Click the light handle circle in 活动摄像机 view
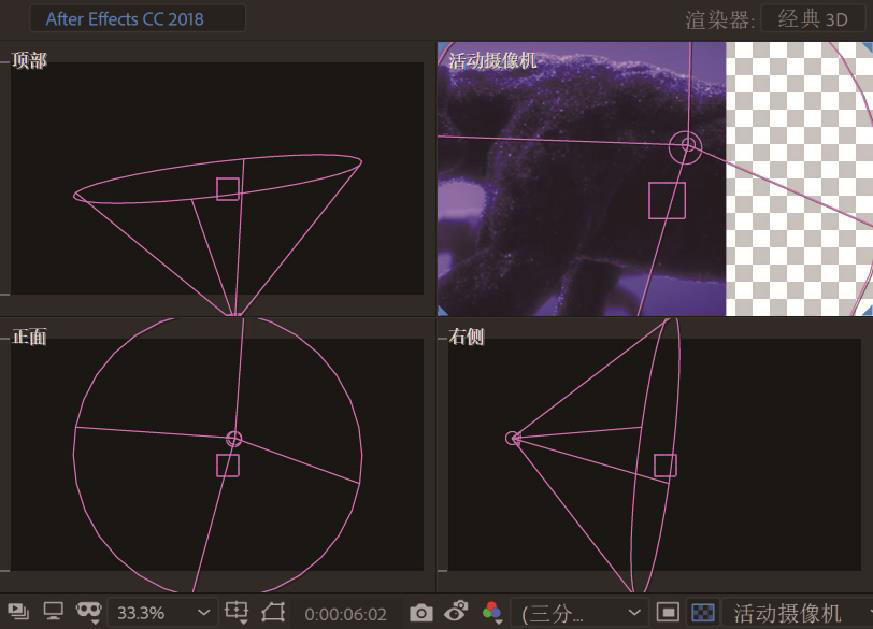Image resolution: width=873 pixels, height=629 pixels. pyautogui.click(x=685, y=147)
